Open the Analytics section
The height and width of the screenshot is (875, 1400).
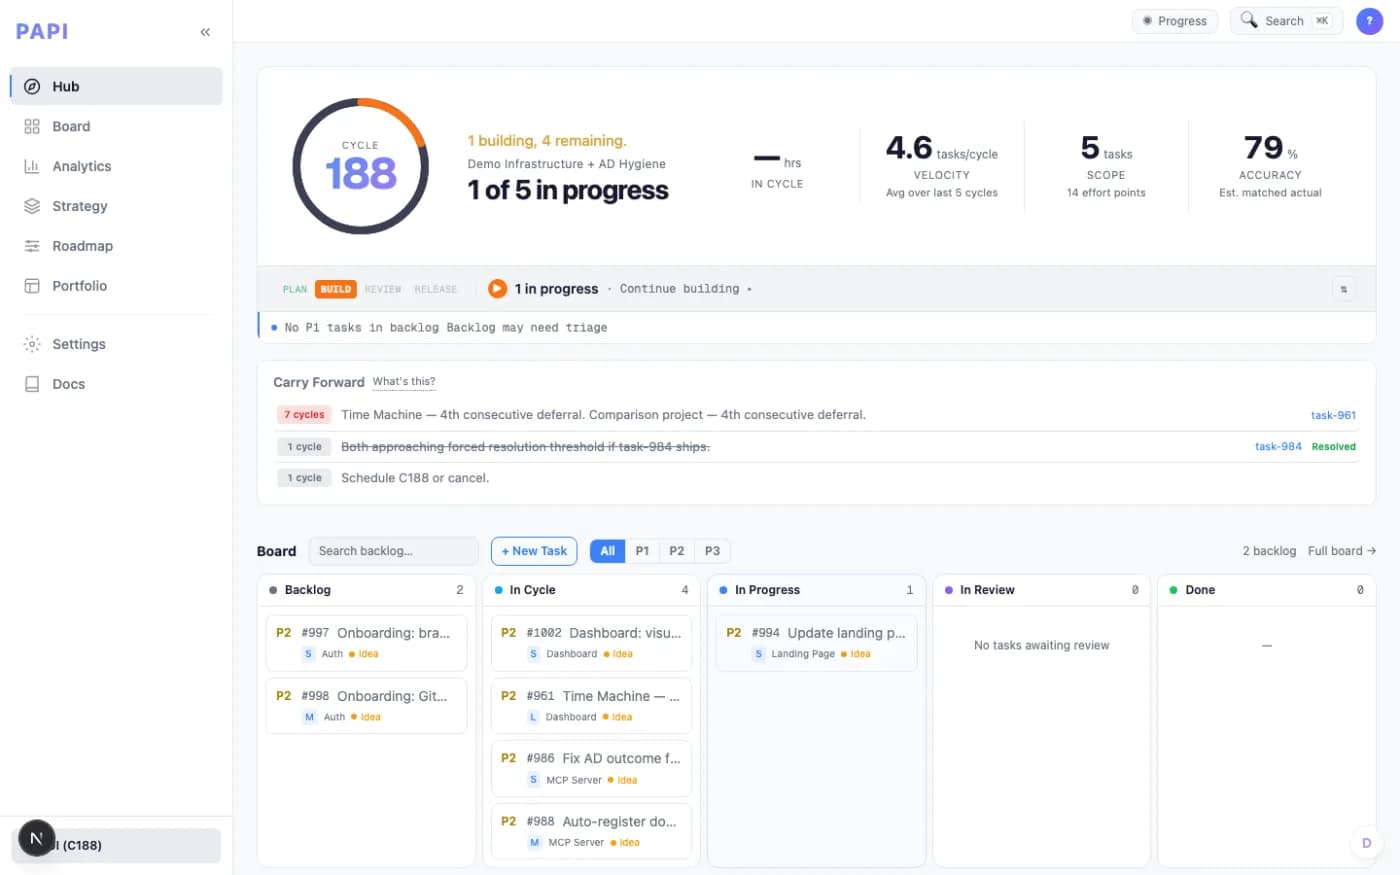coord(116,166)
